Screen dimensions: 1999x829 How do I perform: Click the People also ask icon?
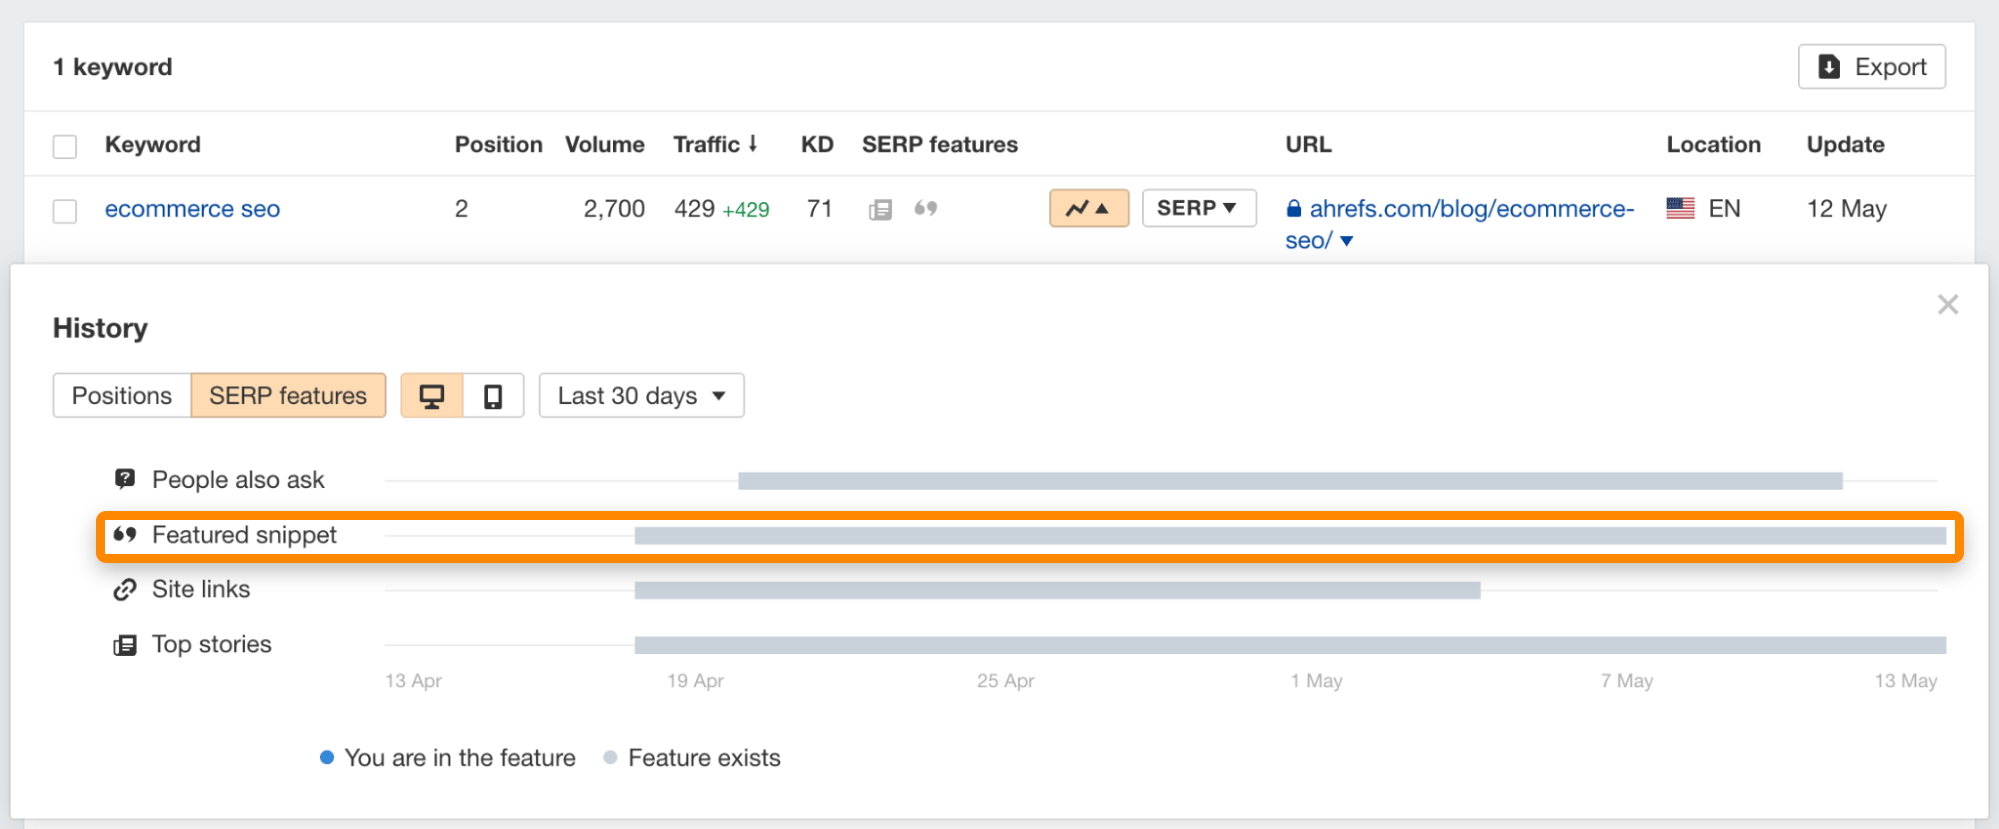click(x=125, y=479)
